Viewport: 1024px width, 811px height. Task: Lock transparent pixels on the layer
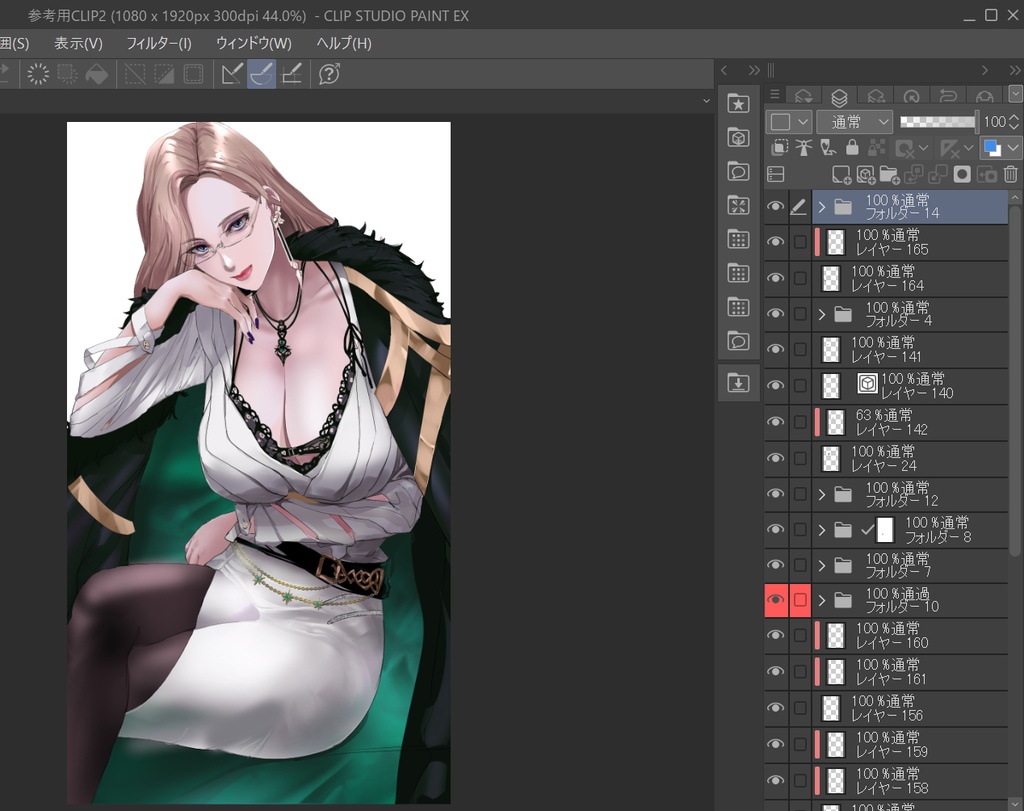(873, 147)
